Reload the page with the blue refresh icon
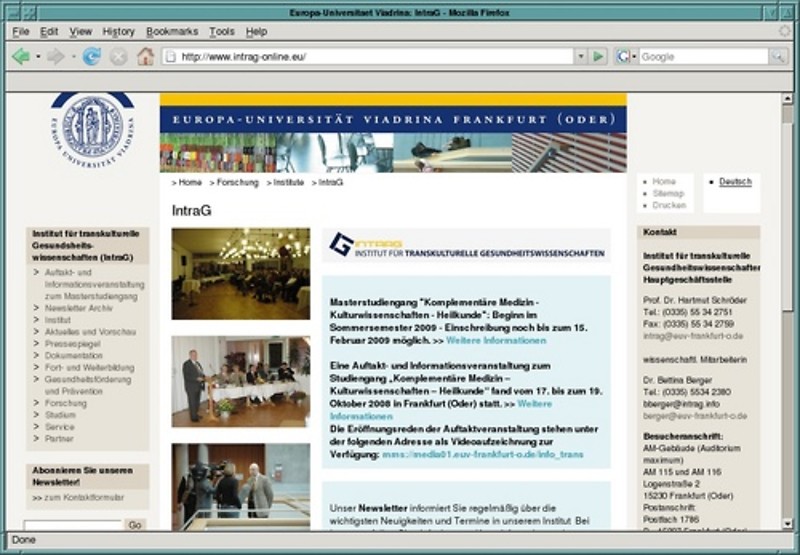800x555 pixels. (91, 57)
